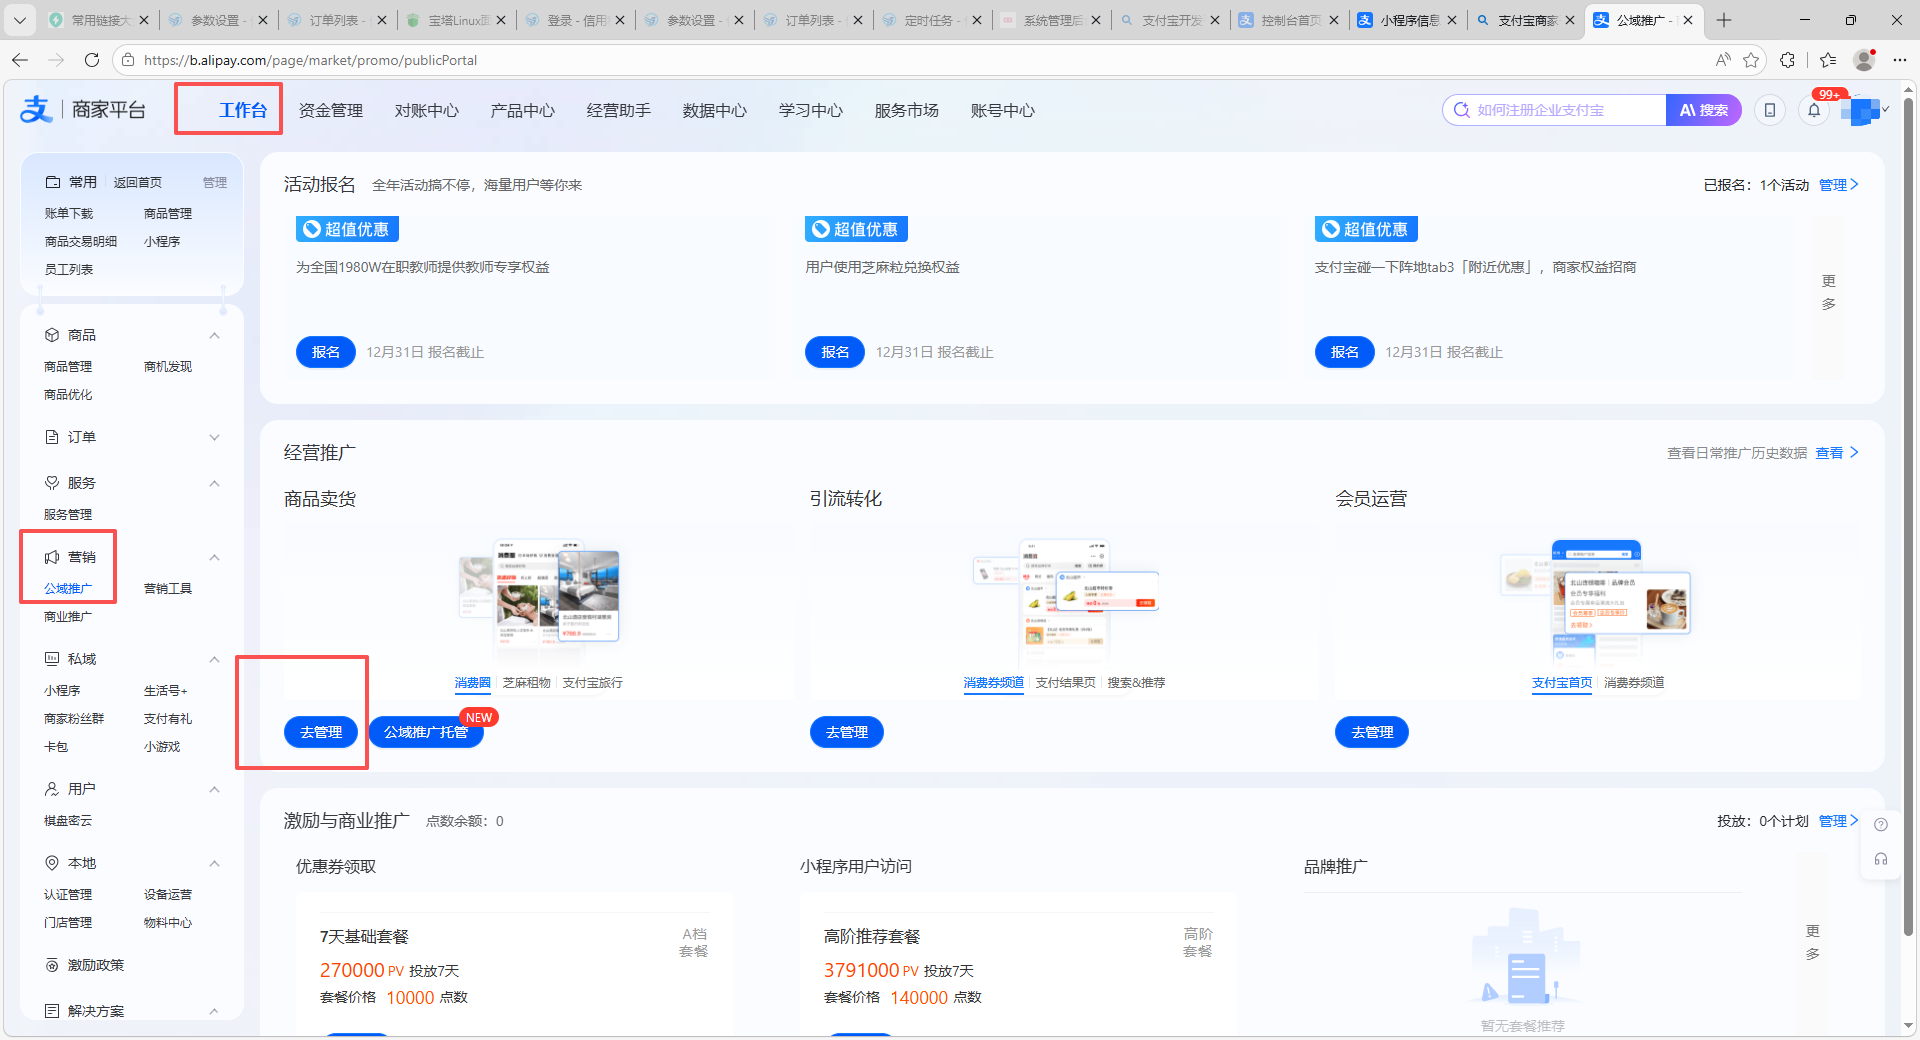Screen dimensions: 1920x1040
Task: Click 去管理 button under 商品卖货
Action: (321, 732)
